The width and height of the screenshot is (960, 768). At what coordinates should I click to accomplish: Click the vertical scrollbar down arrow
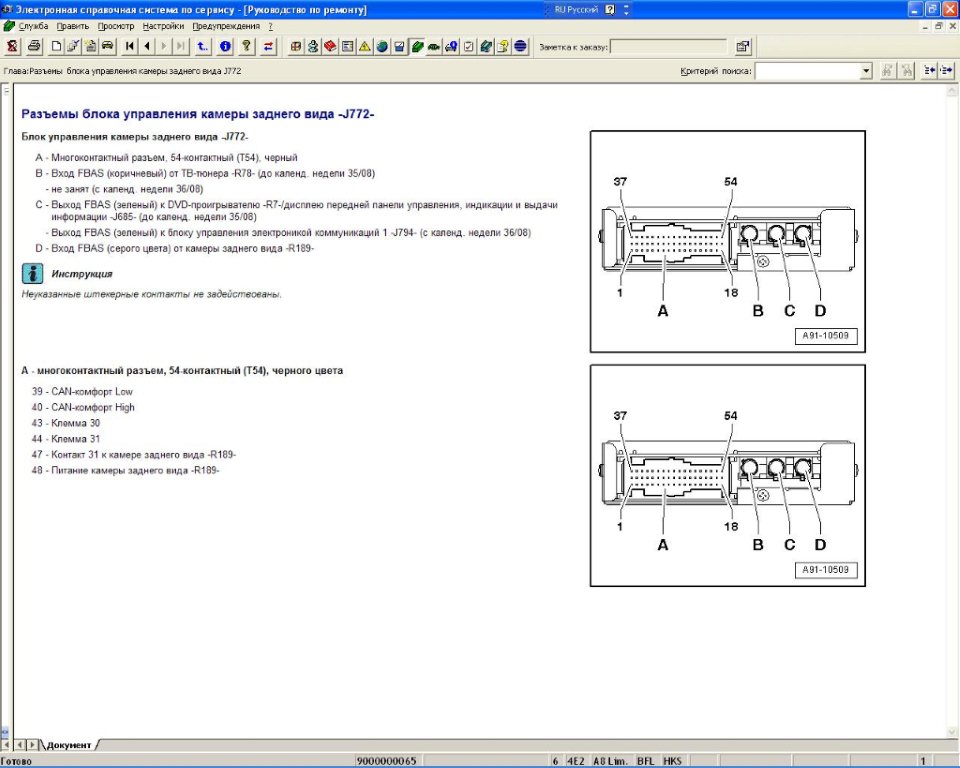tap(951, 731)
